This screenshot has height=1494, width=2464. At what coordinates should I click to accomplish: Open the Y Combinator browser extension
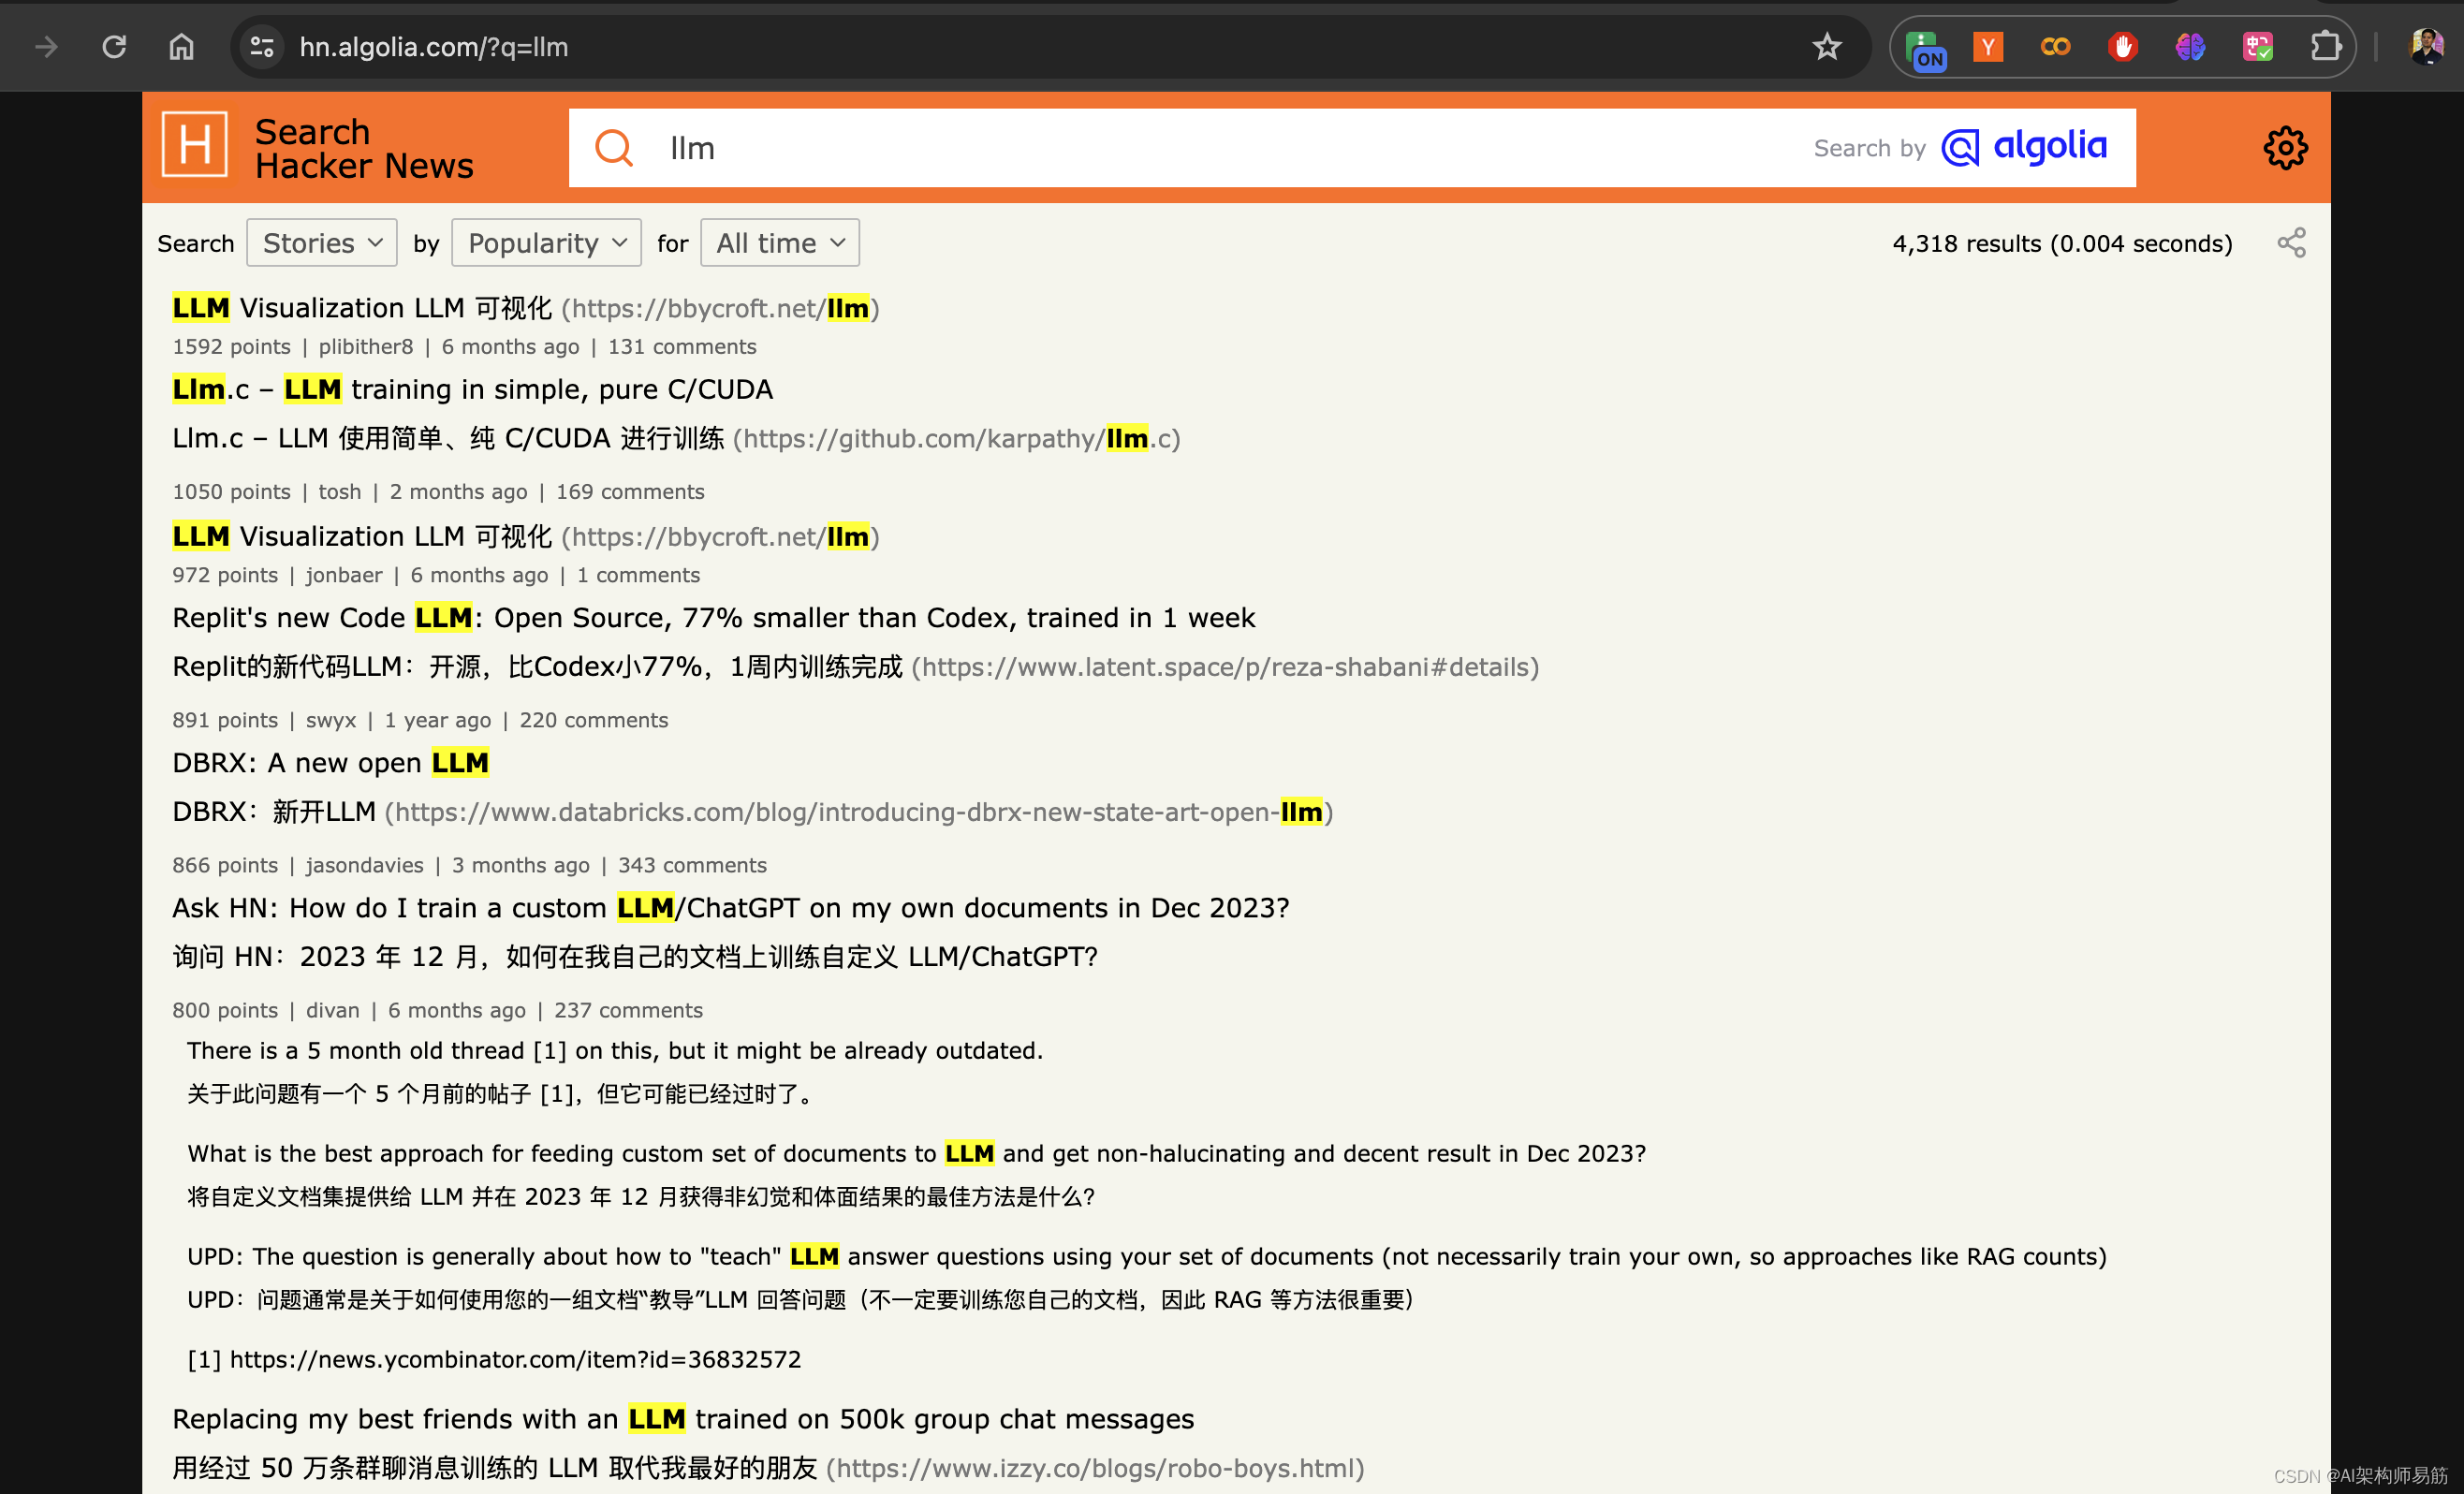pos(1988,46)
